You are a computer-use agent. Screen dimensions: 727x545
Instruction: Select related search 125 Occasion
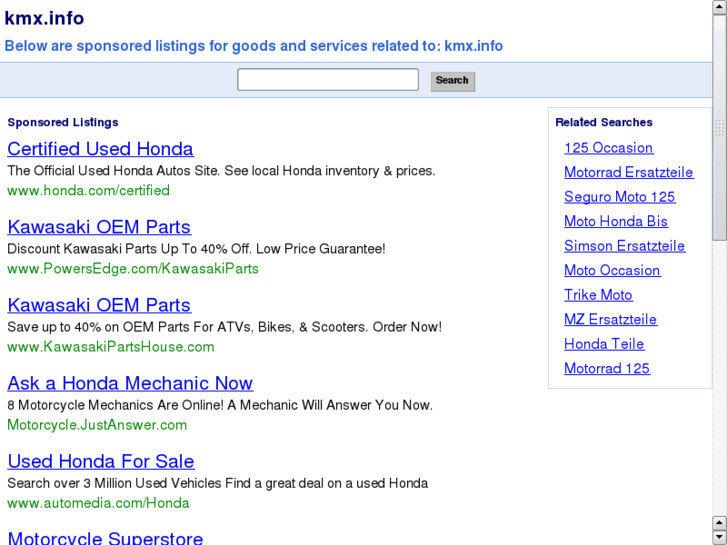[609, 148]
